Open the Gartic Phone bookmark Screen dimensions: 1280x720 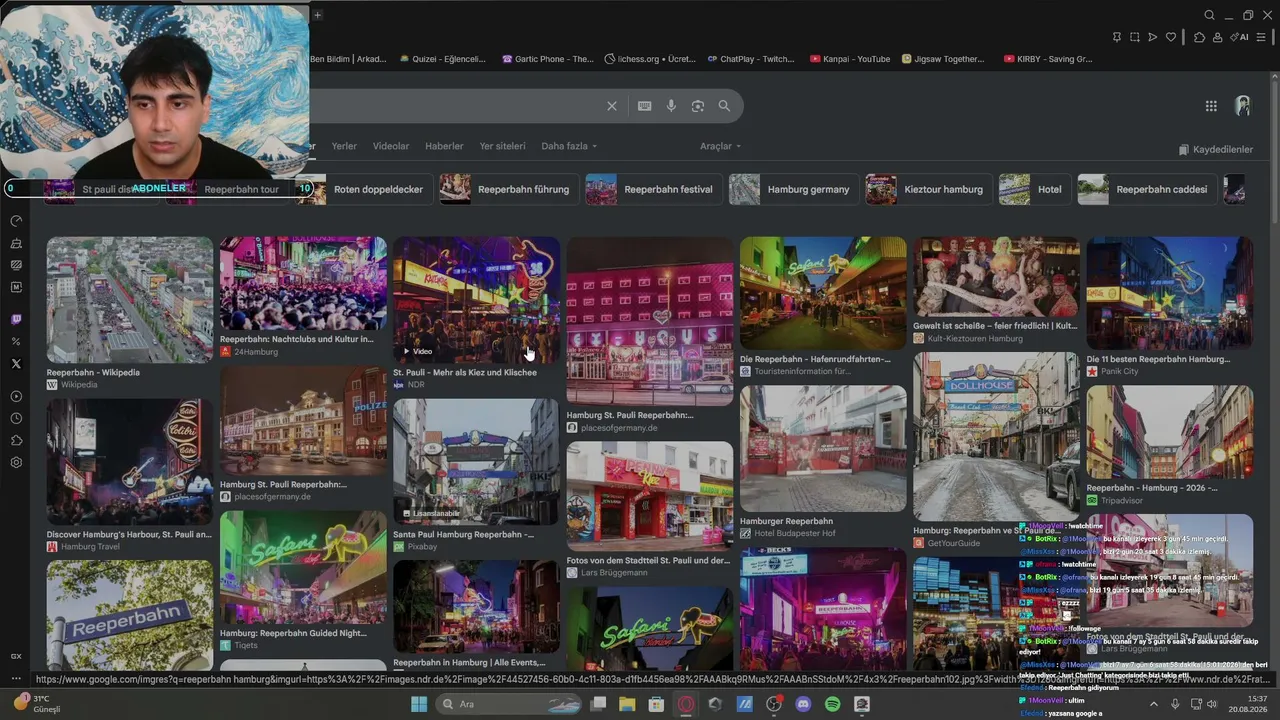548,59
